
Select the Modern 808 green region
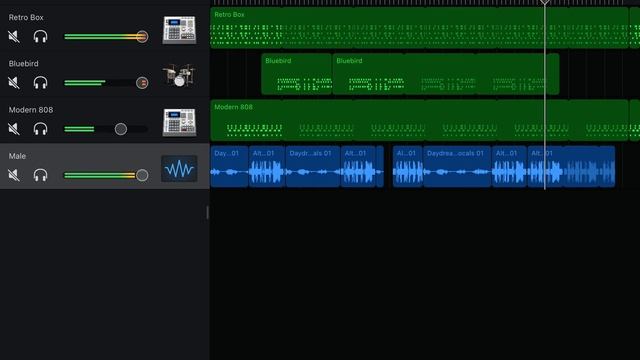(419, 120)
